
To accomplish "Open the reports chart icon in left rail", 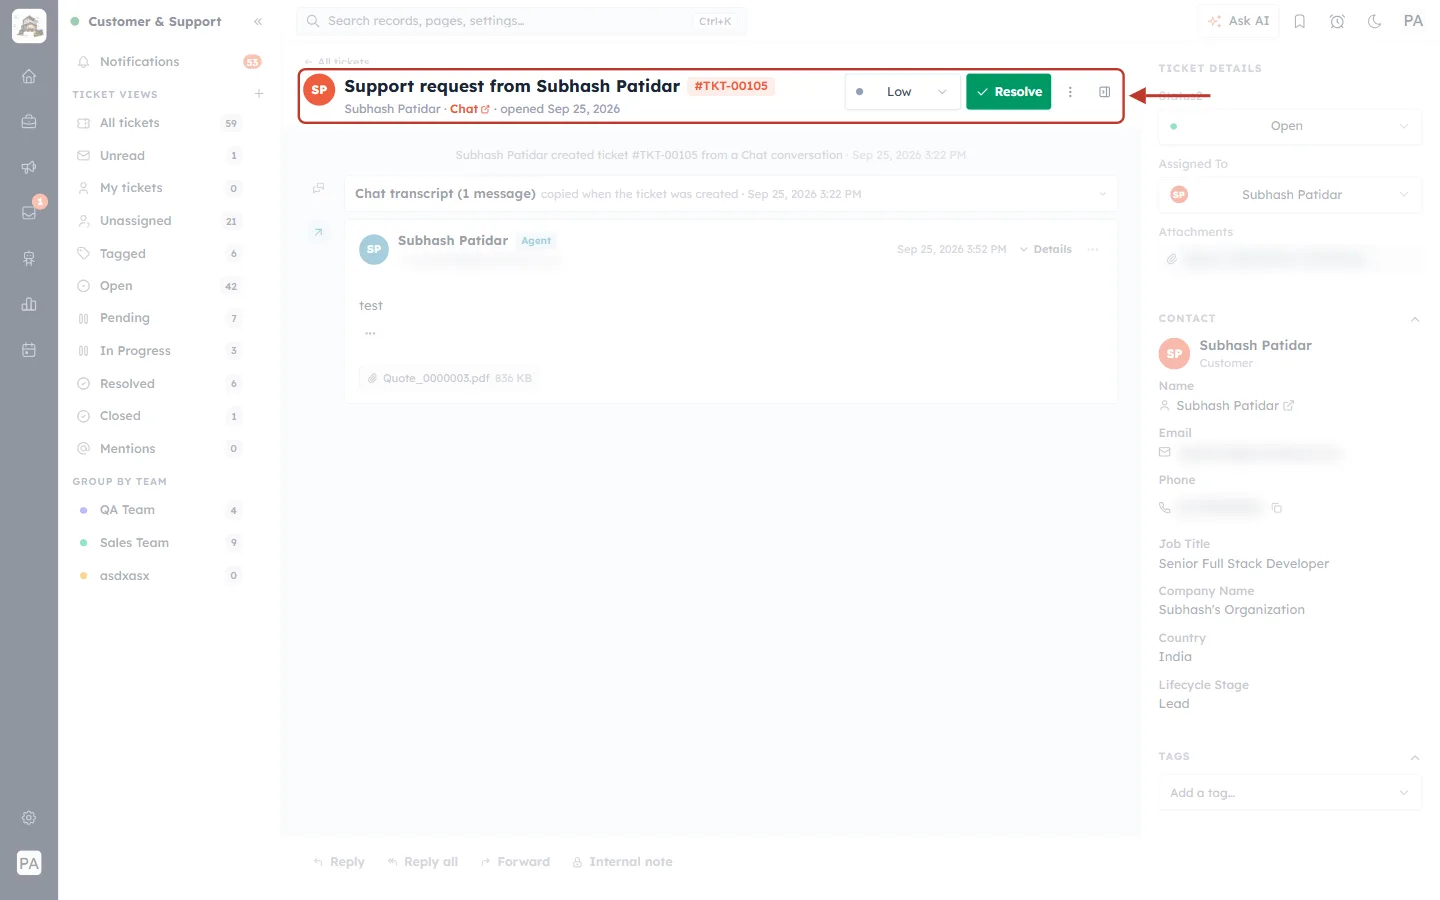I will click(x=29, y=304).
